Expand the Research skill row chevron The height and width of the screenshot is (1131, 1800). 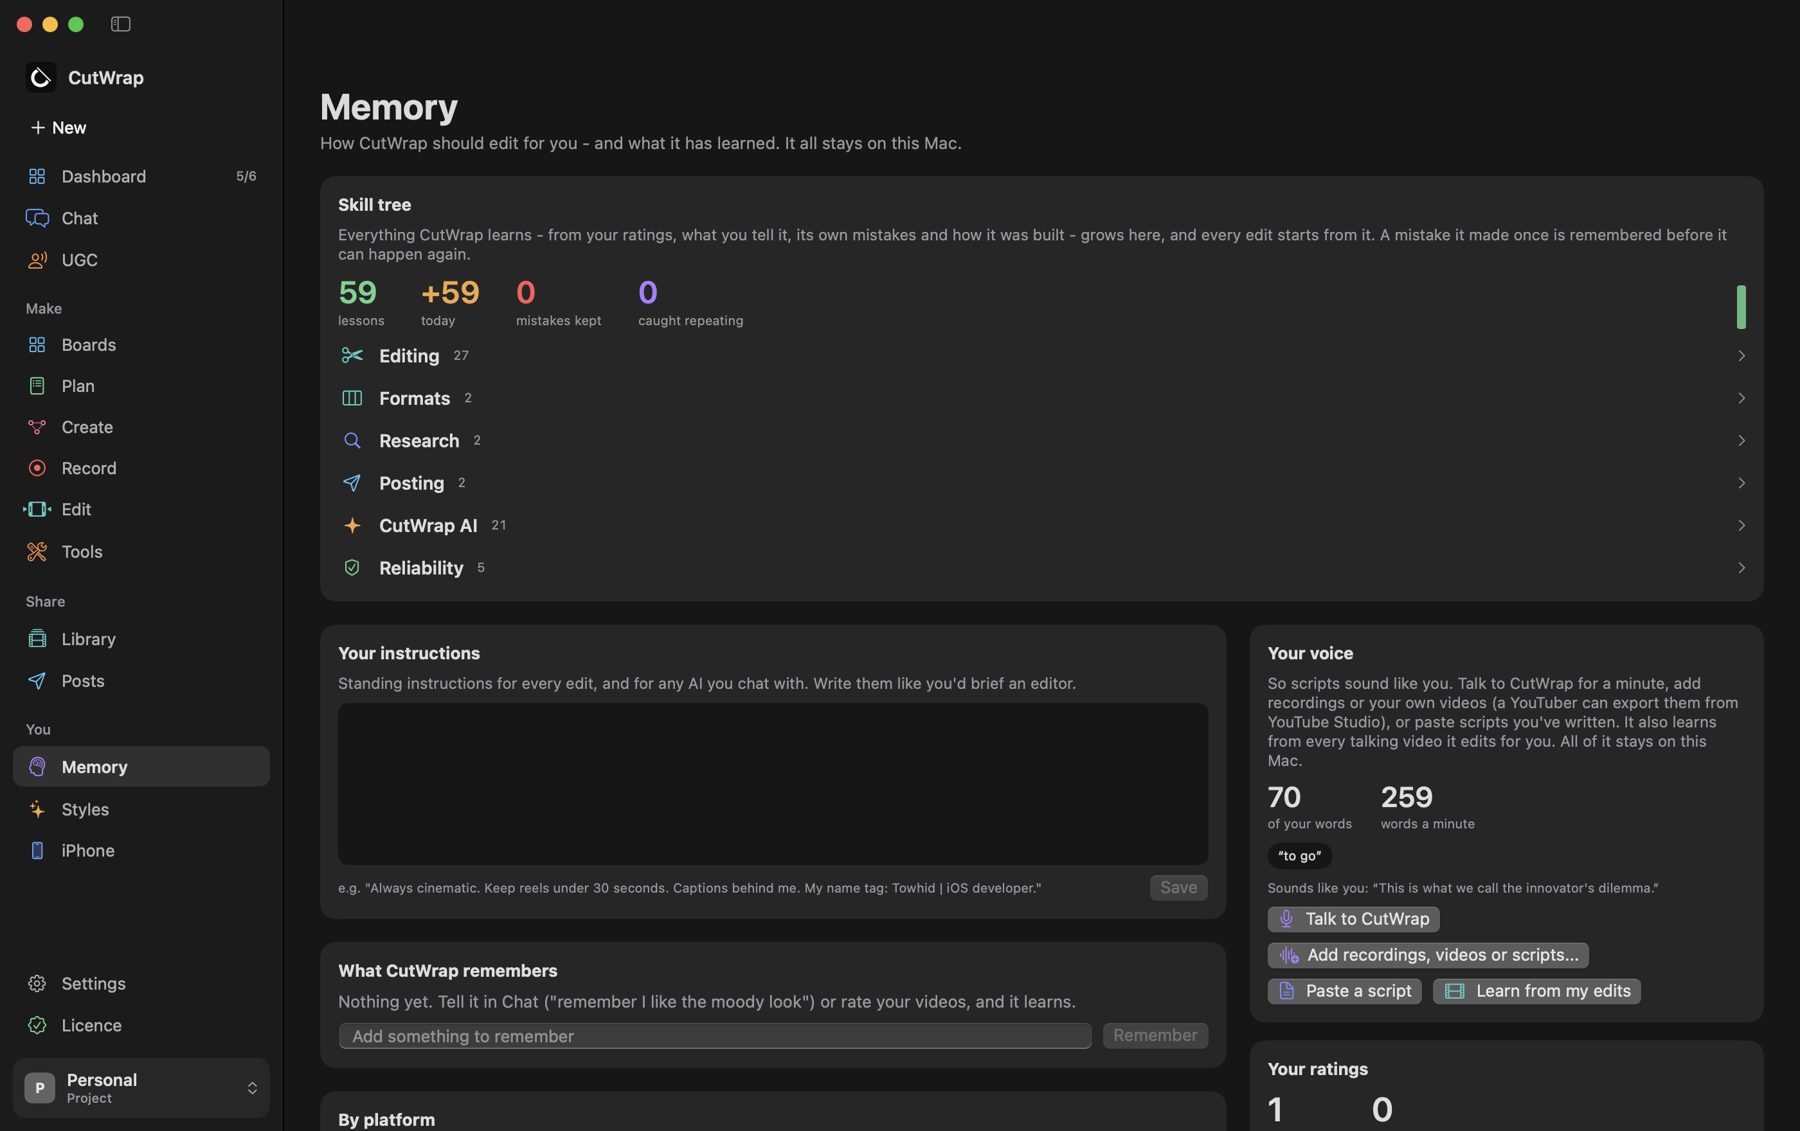tap(1741, 441)
